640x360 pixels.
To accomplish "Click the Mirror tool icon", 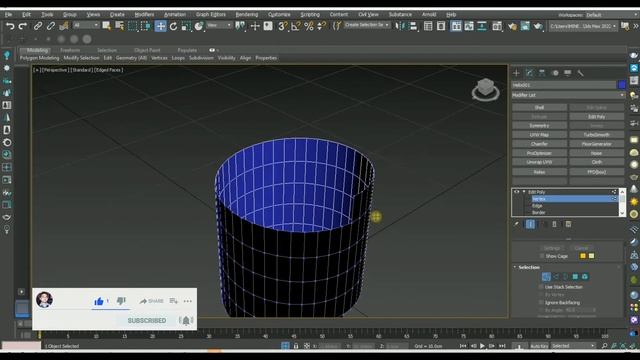I will point(400,26).
